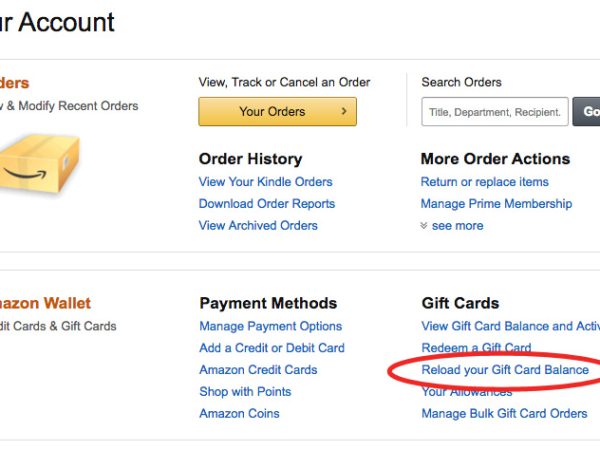Open View Archived Orders link
600x450 pixels.
click(x=258, y=226)
